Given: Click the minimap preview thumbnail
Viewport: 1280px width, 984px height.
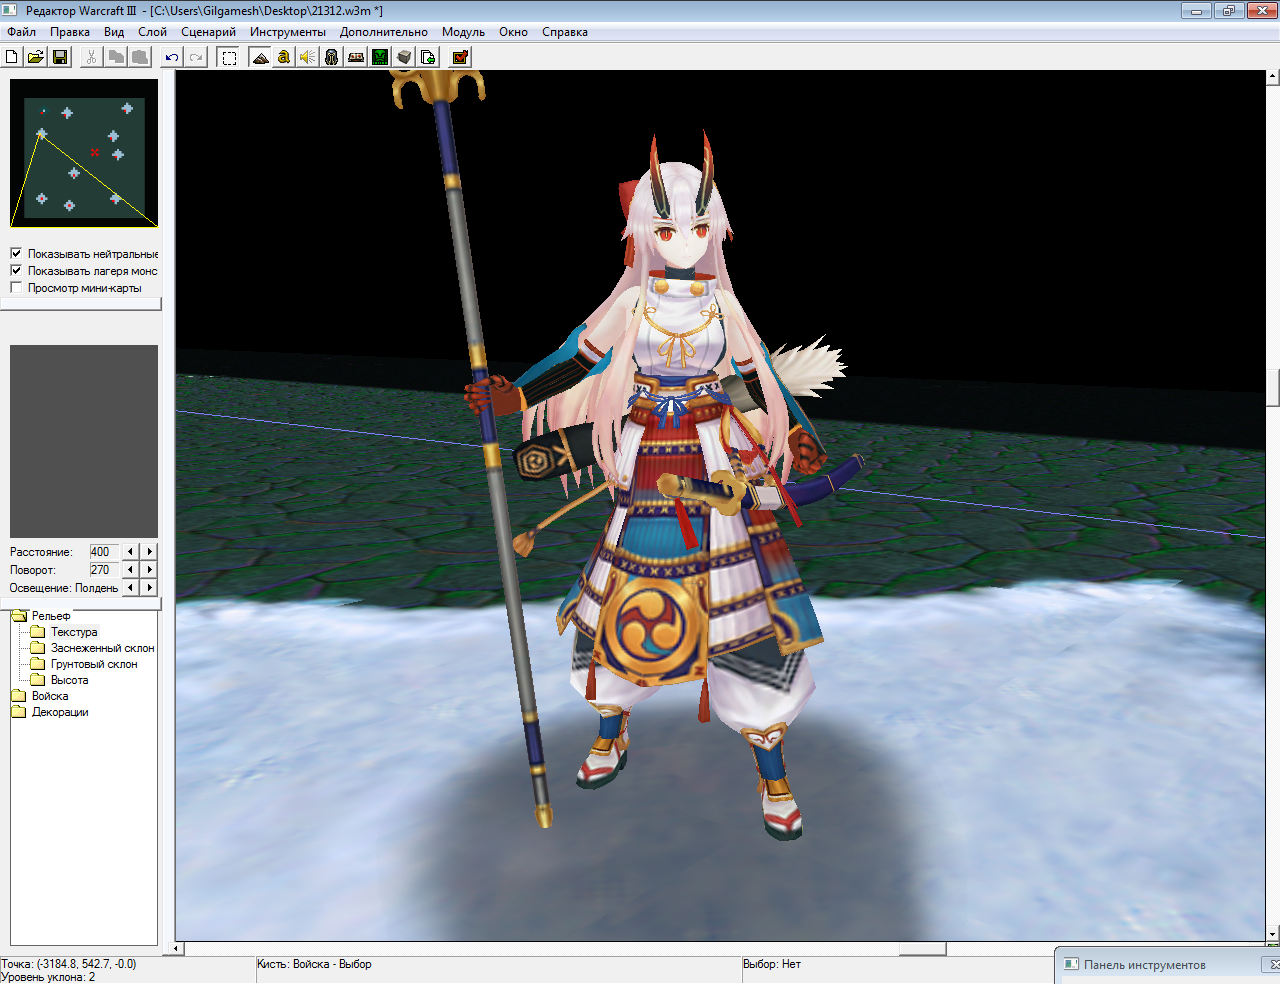Looking at the screenshot, I should point(84,154).
